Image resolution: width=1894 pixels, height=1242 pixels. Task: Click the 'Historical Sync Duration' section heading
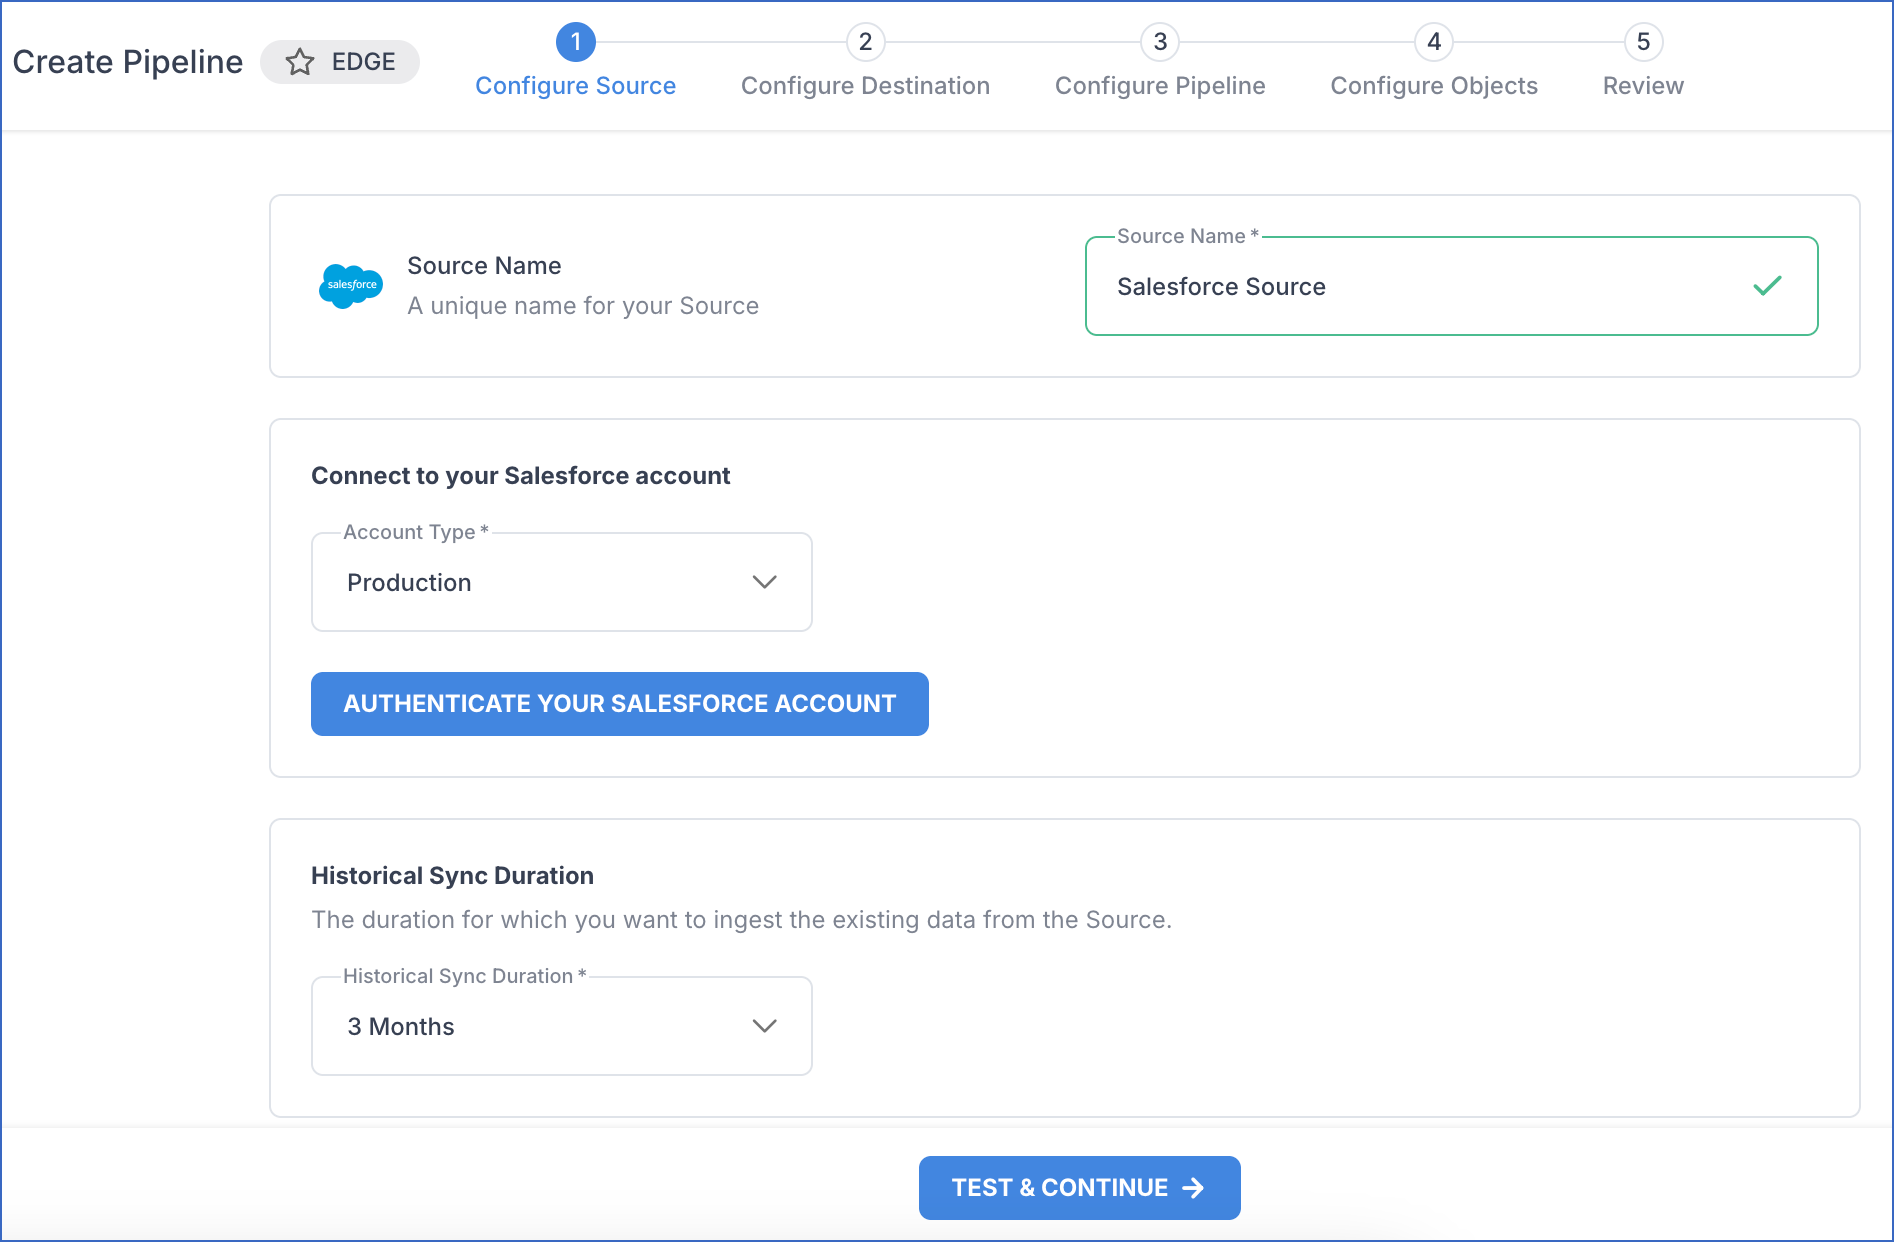tap(453, 876)
